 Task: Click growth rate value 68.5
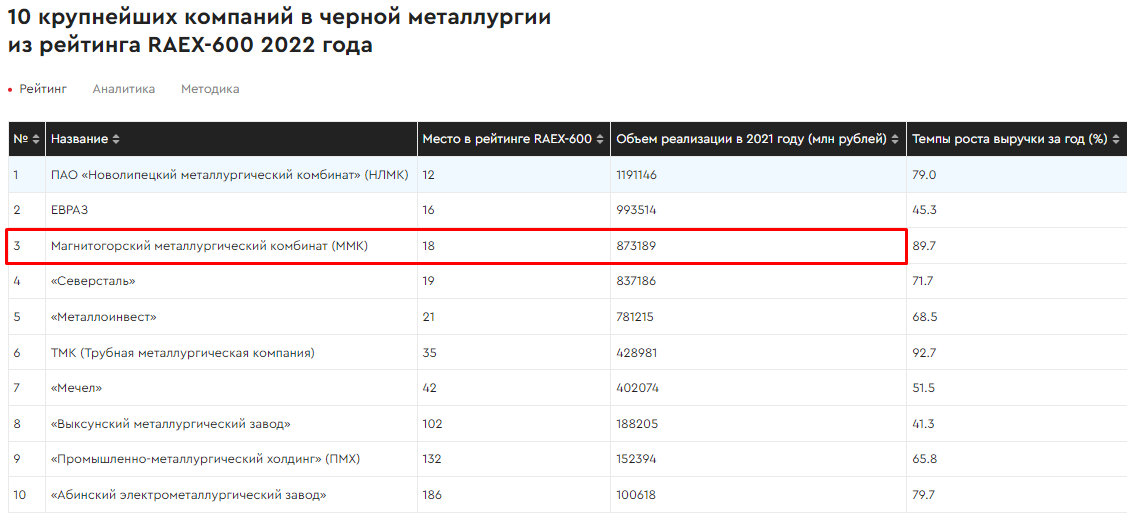(x=923, y=316)
